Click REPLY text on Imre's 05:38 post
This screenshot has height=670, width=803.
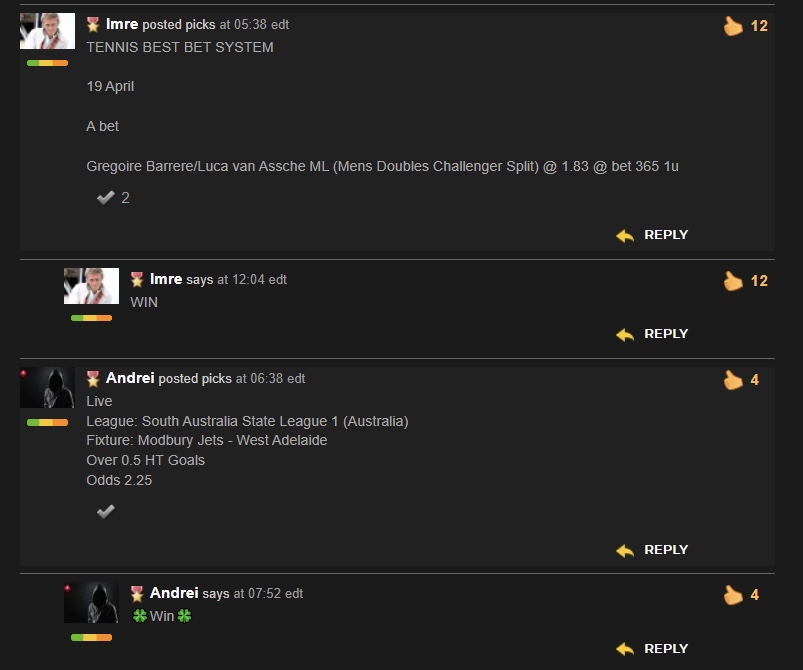(666, 235)
